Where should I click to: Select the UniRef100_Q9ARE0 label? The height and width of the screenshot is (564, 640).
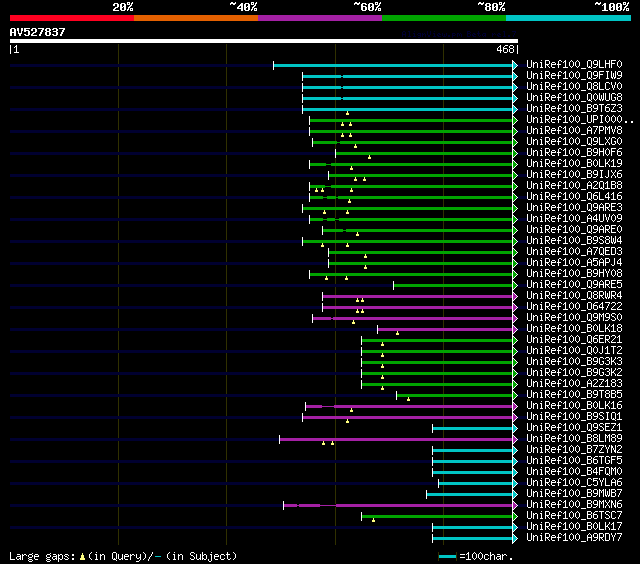574,230
